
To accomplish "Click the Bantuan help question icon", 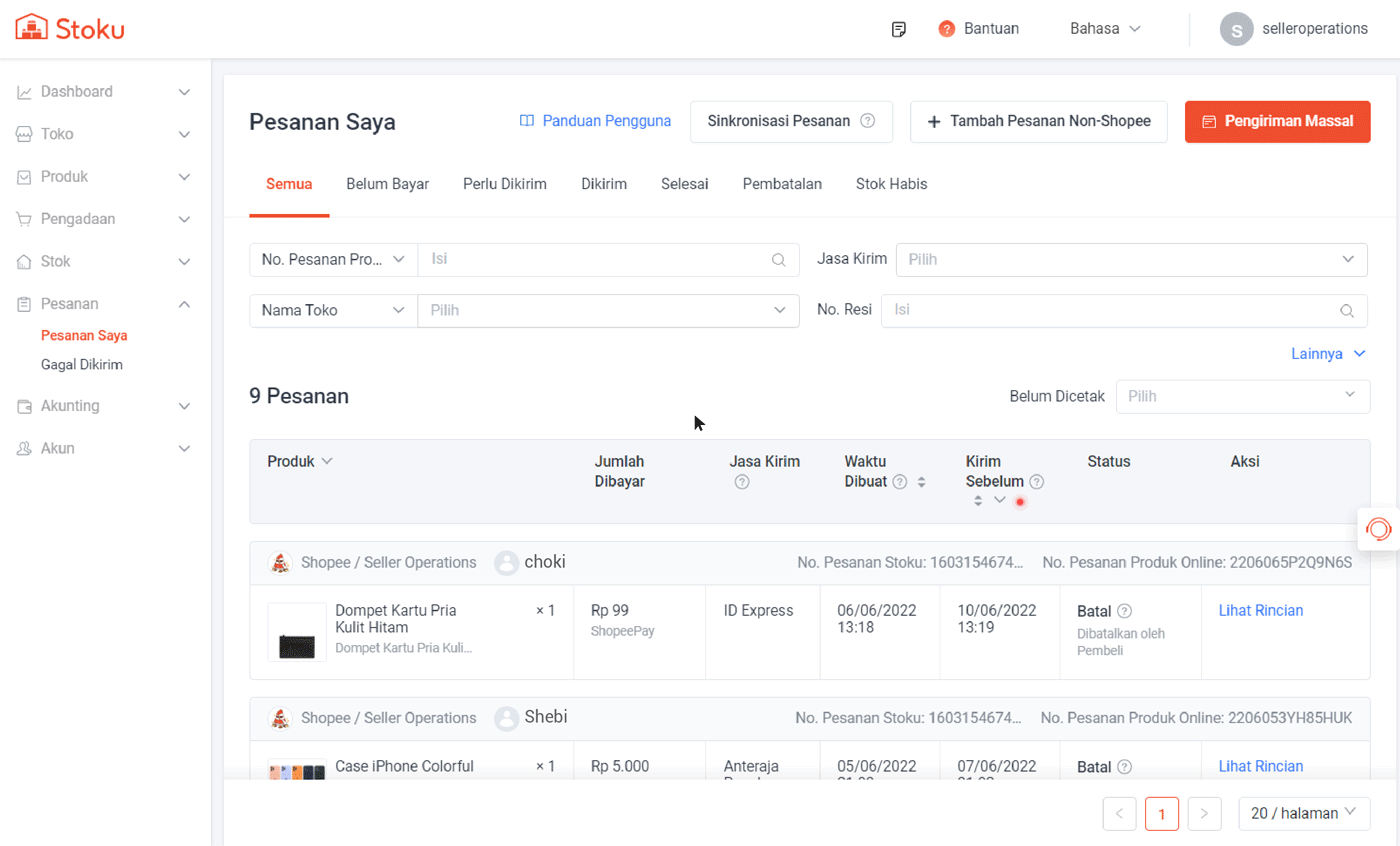I will pyautogui.click(x=946, y=29).
